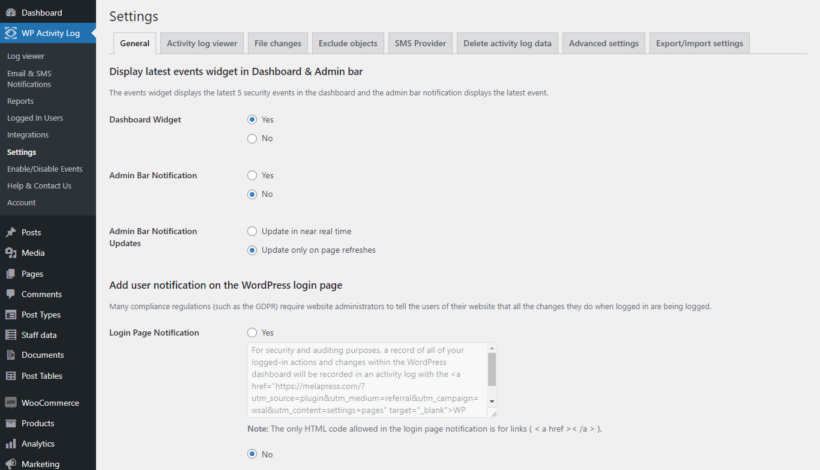820x470 pixels.
Task: Choose Update in near real time
Action: (x=252, y=231)
